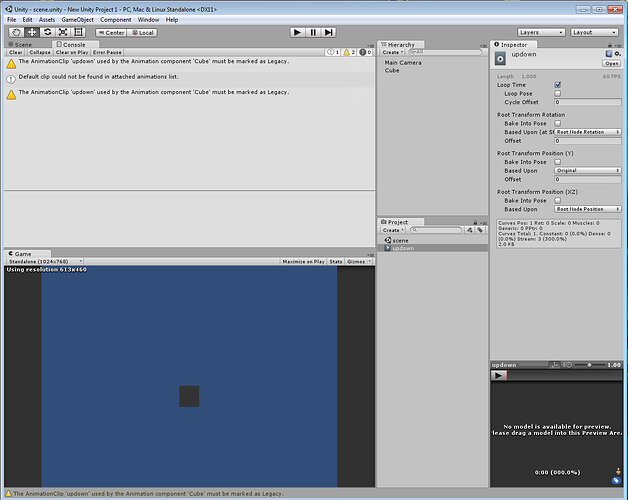Check Bake Into Pose under Root Transform Rotation
Viewport: 628px width, 500px height.
pyautogui.click(x=558, y=123)
